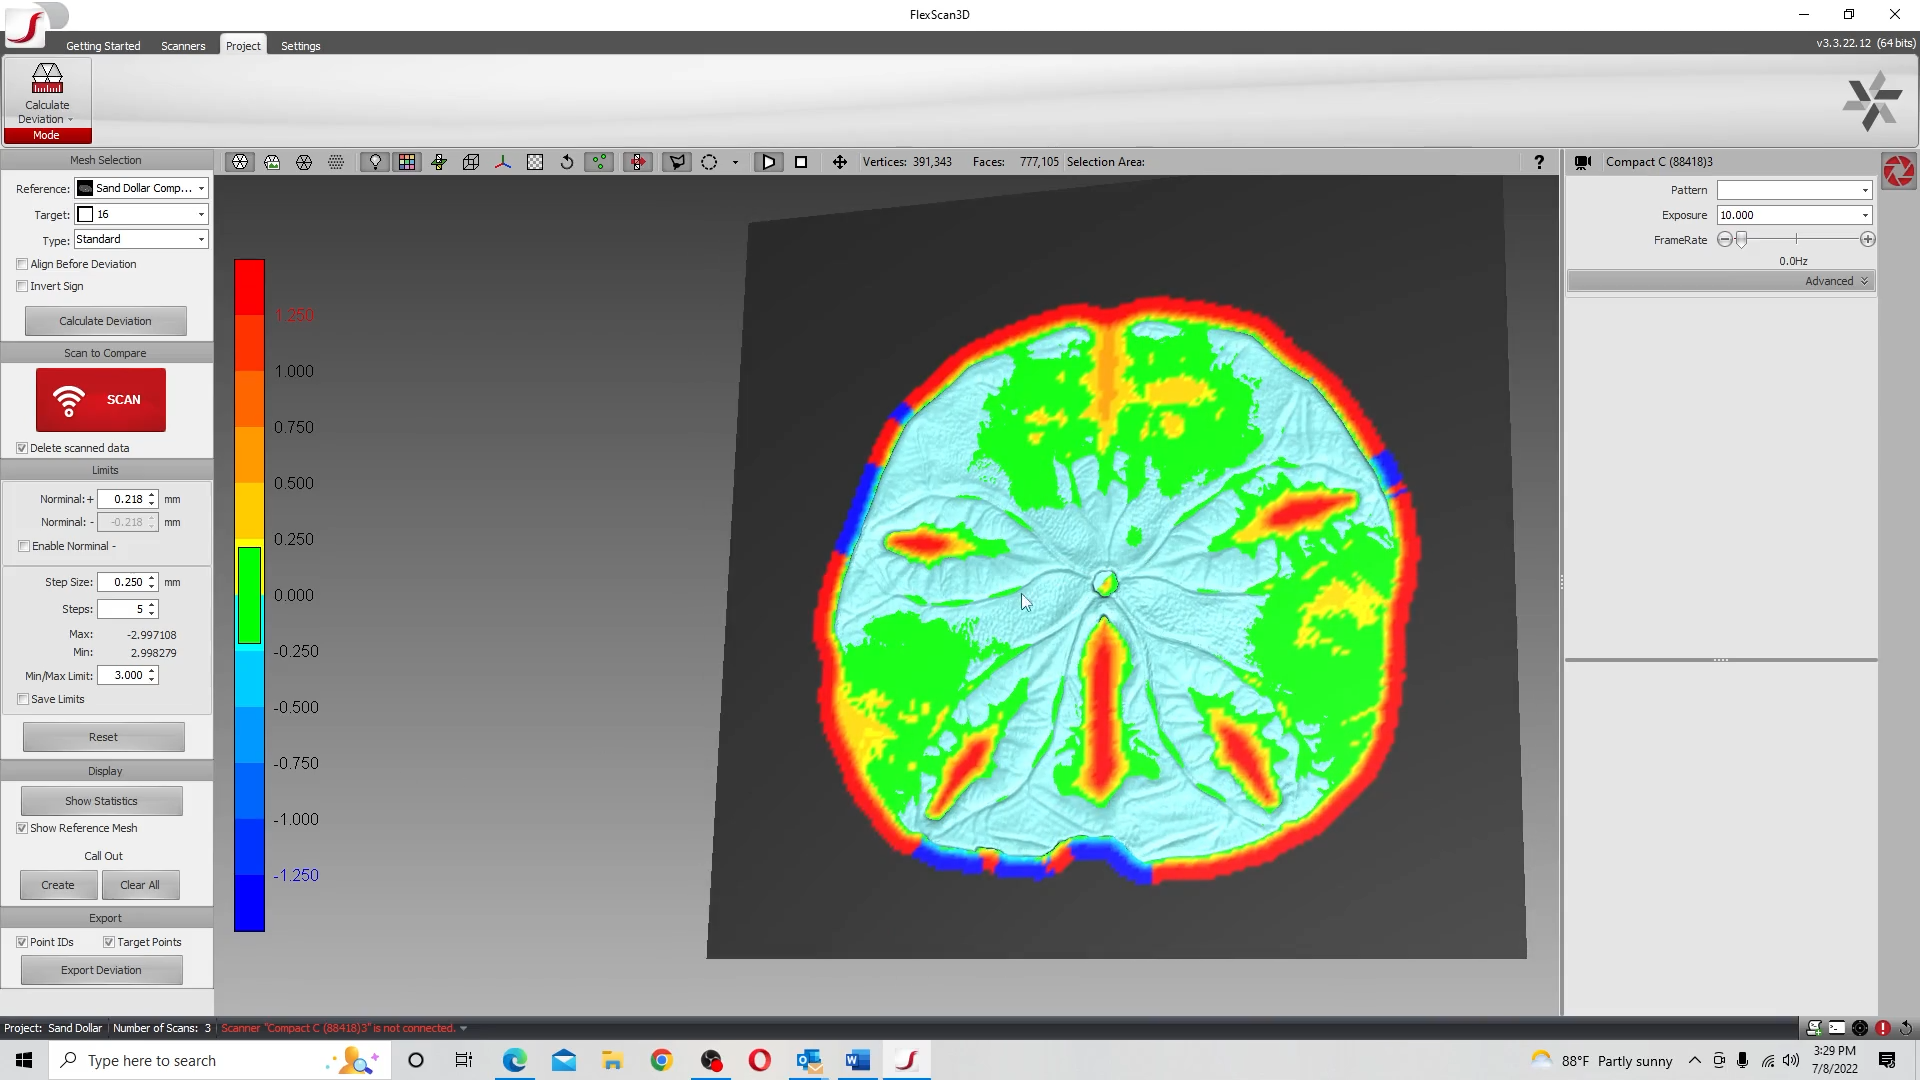Click the Clear All button
Screen dimensions: 1920x1080
(140, 885)
